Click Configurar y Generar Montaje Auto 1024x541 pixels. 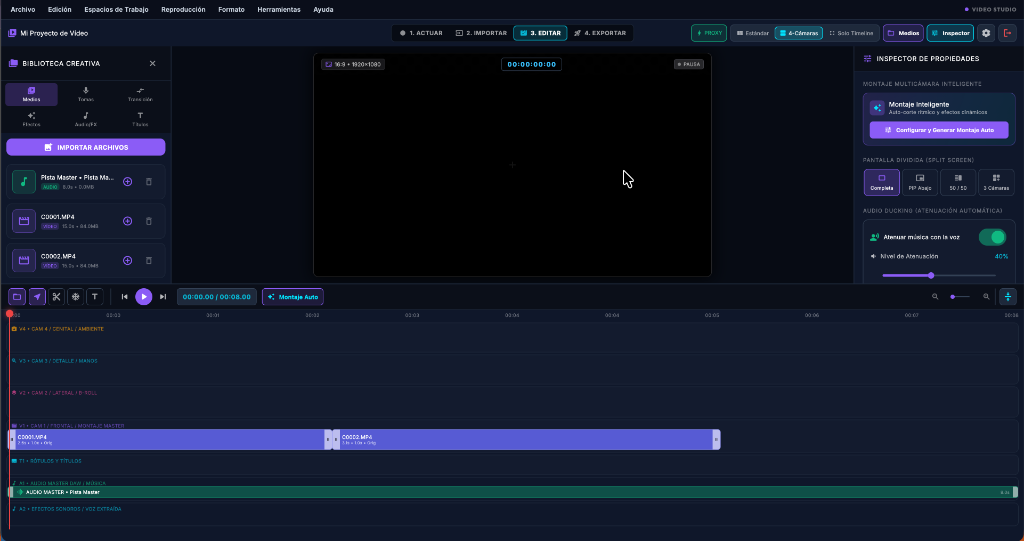pos(938,130)
